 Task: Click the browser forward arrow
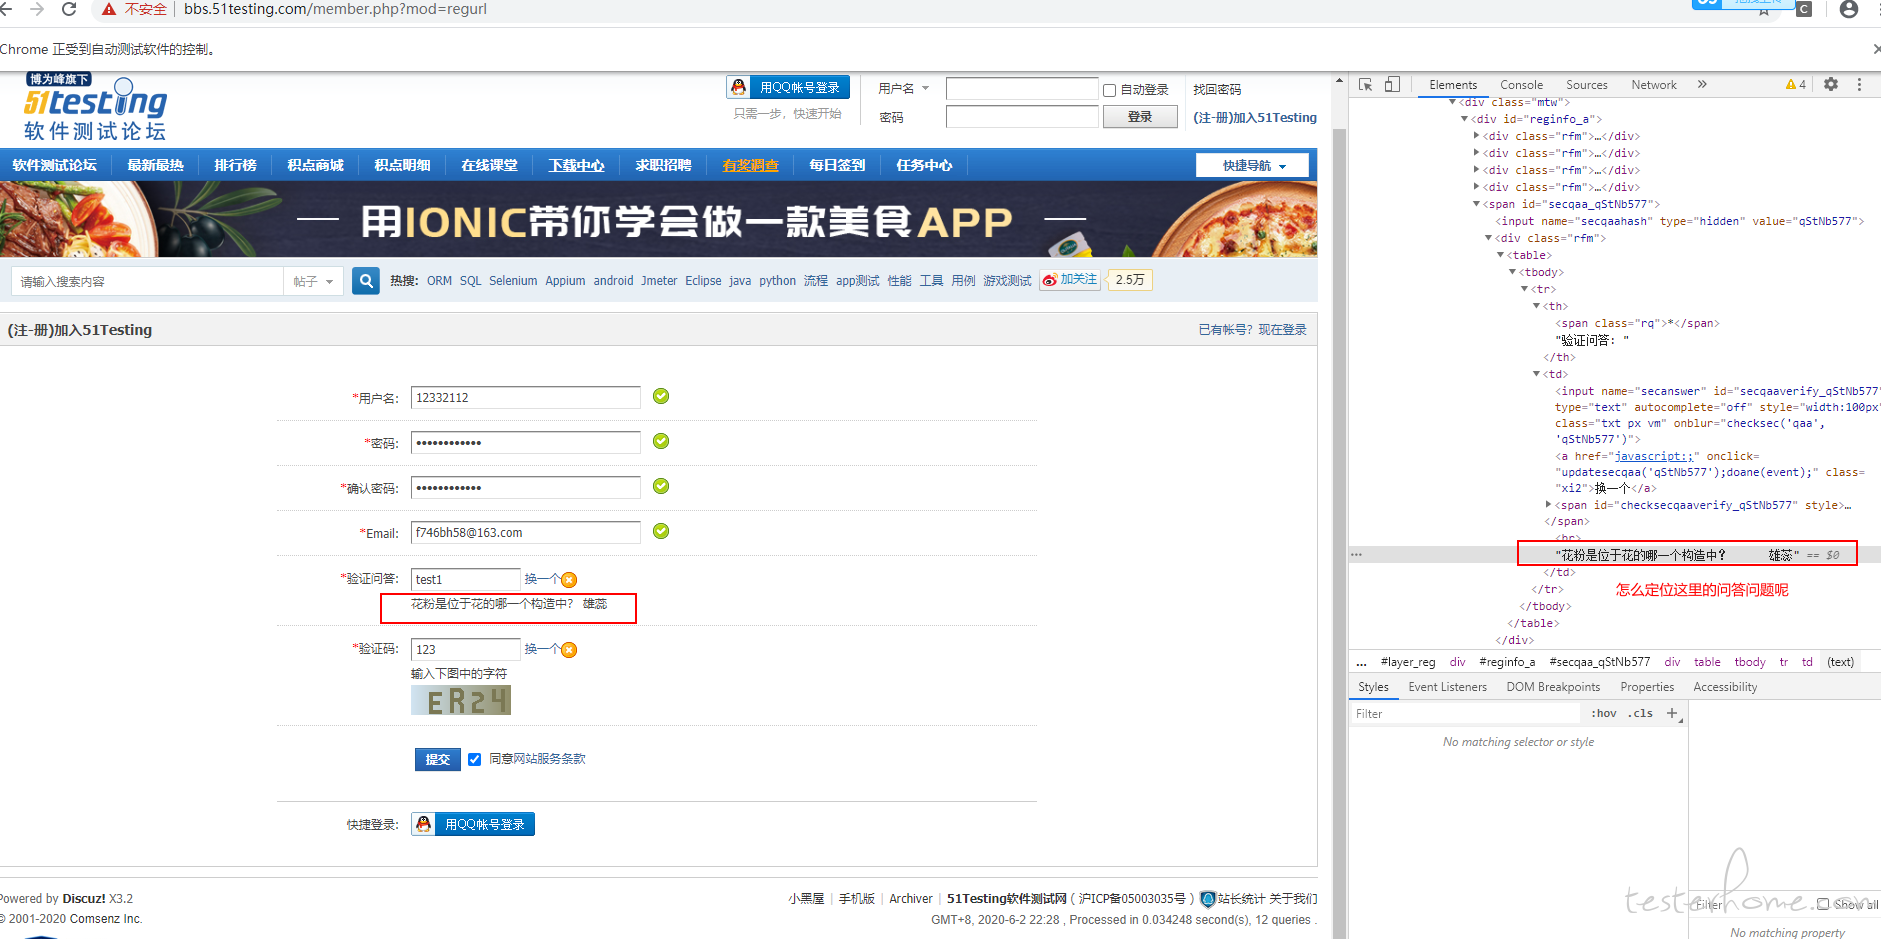pos(37,9)
